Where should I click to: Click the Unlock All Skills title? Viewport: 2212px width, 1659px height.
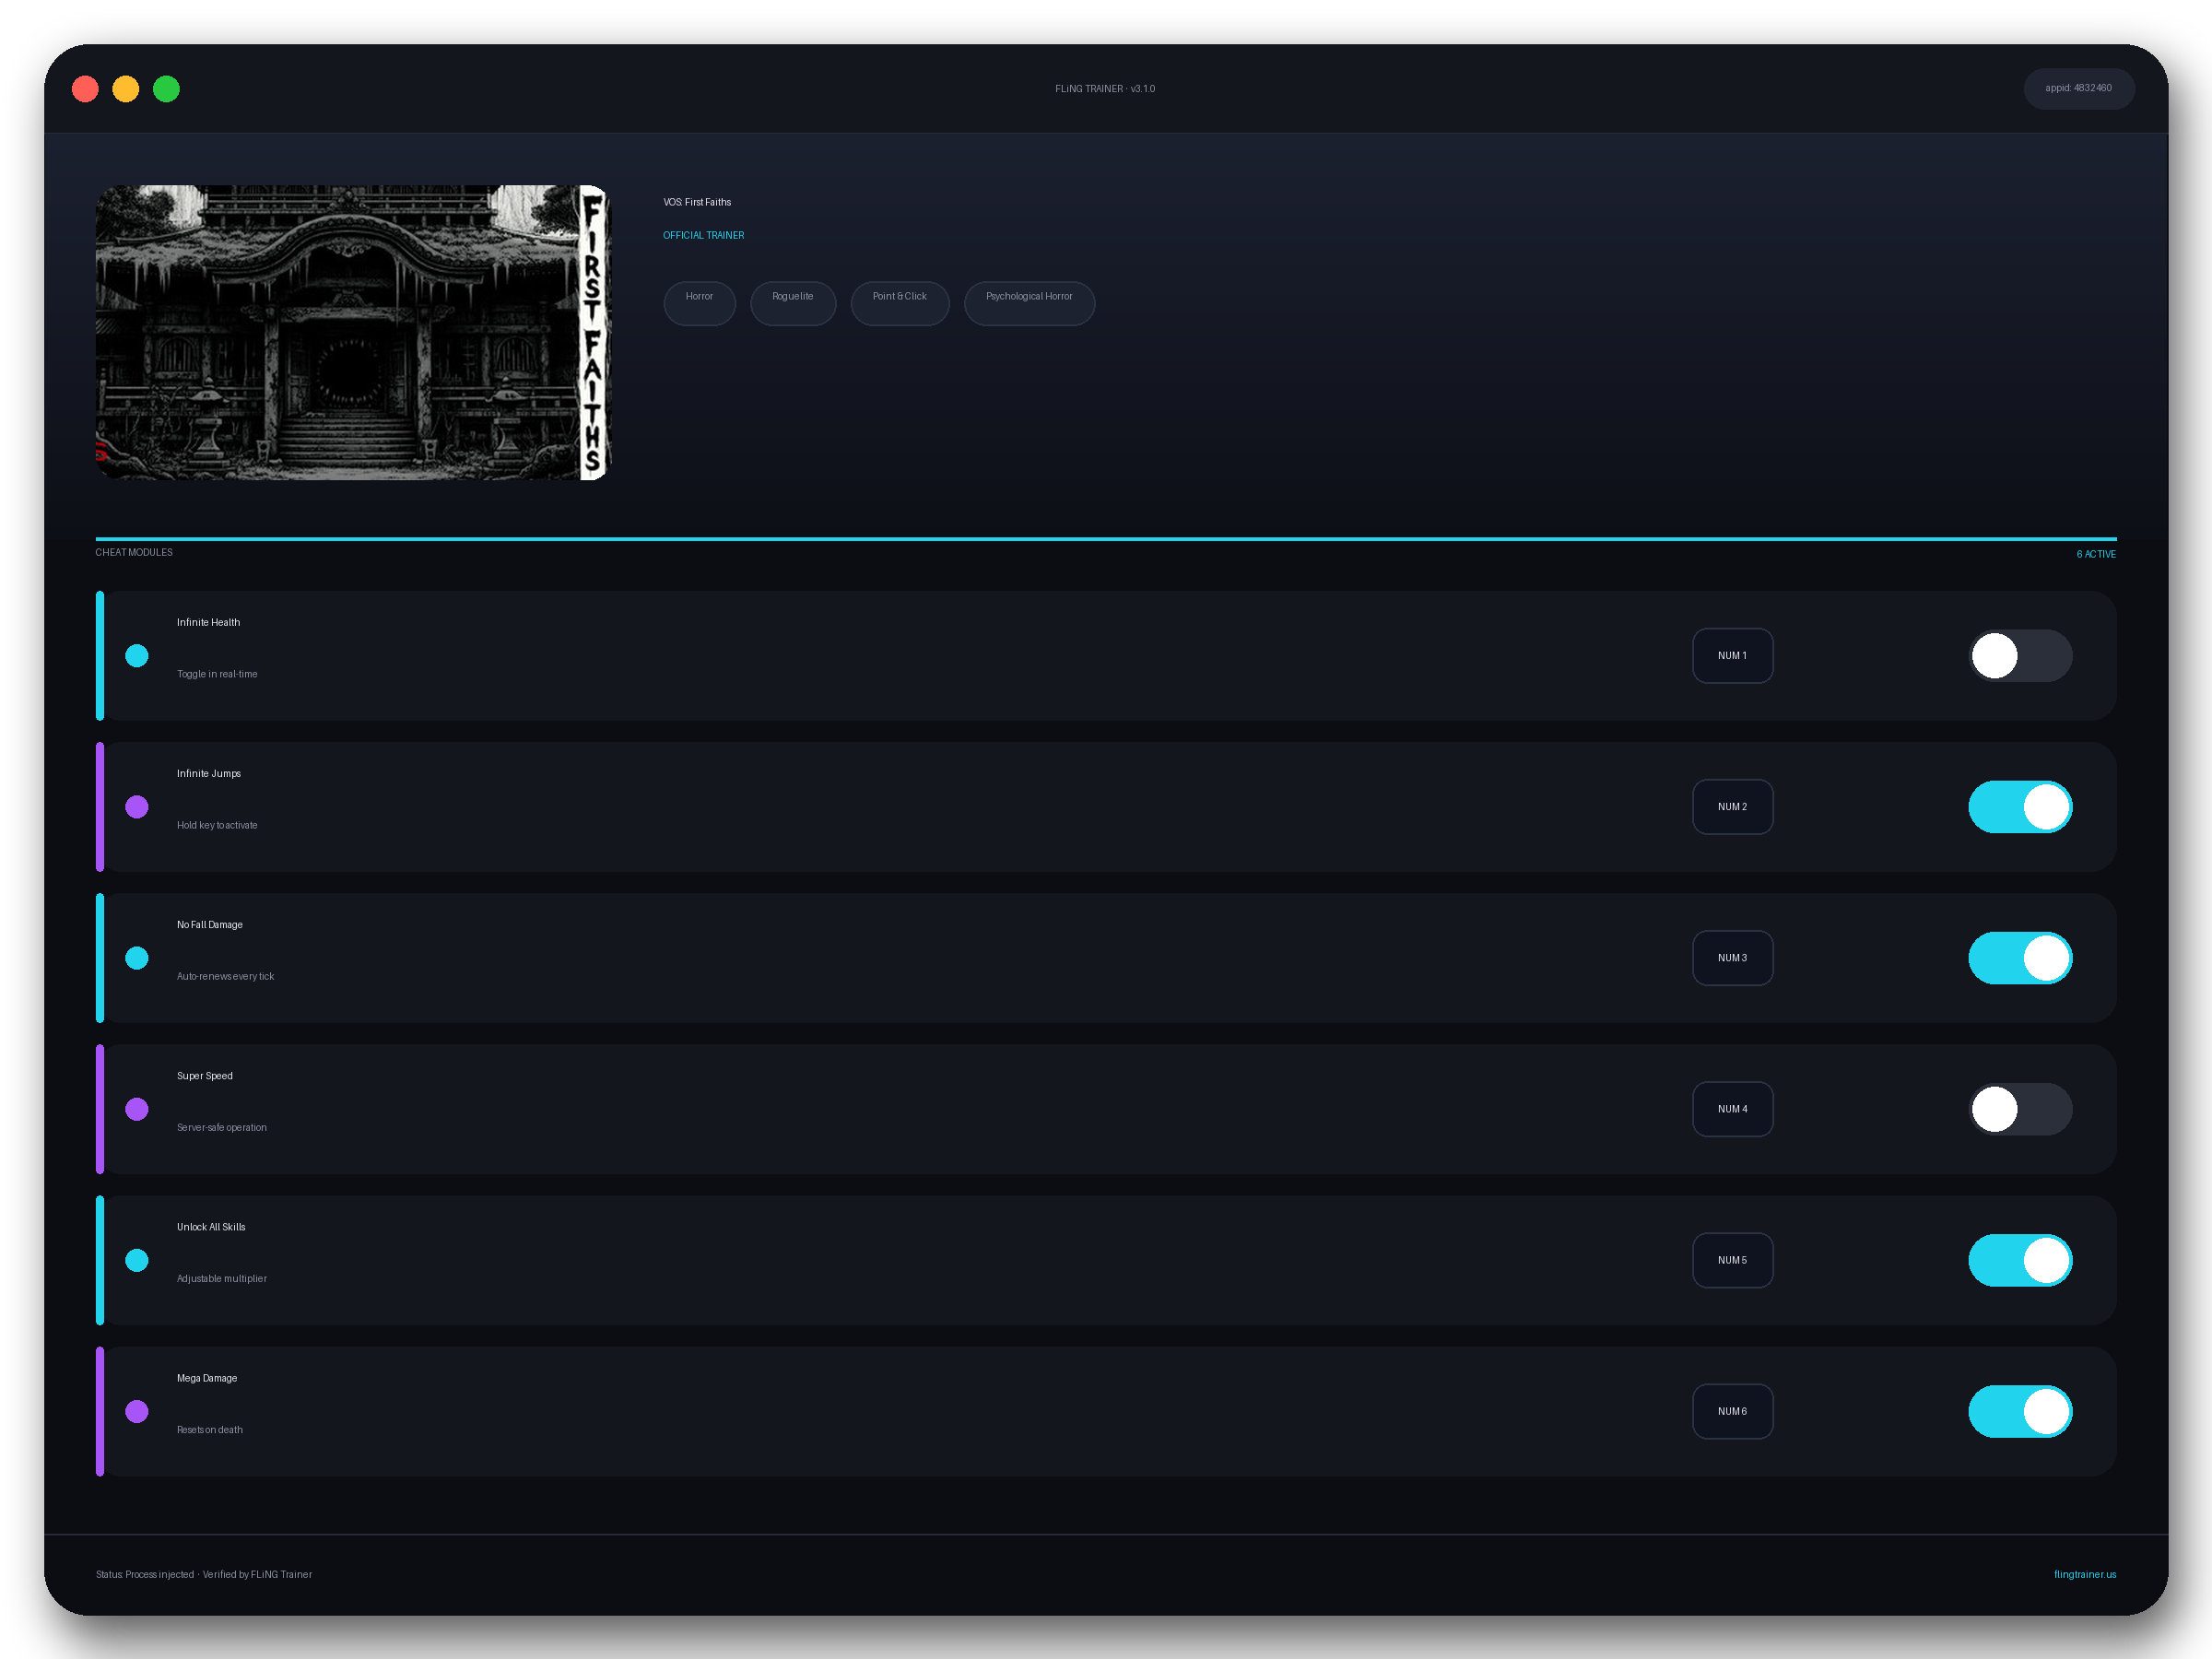[210, 1226]
